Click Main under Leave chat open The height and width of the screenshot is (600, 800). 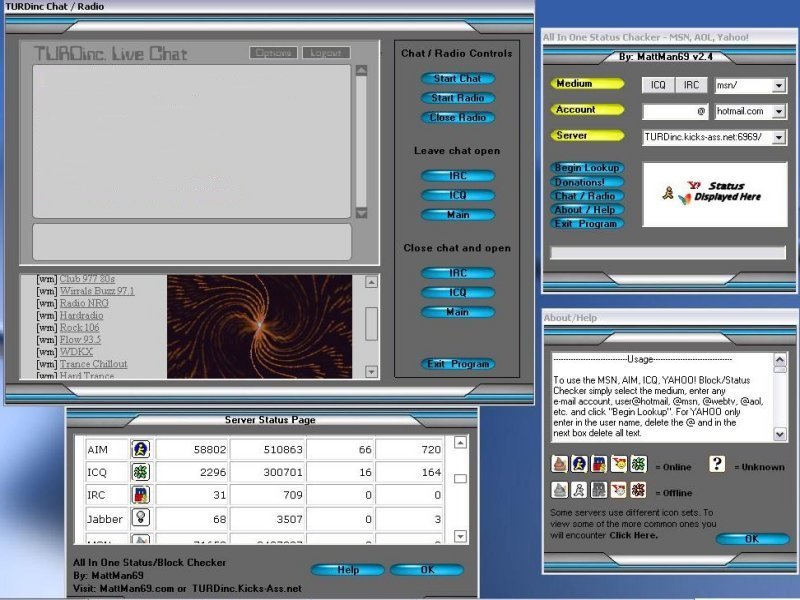coord(458,215)
